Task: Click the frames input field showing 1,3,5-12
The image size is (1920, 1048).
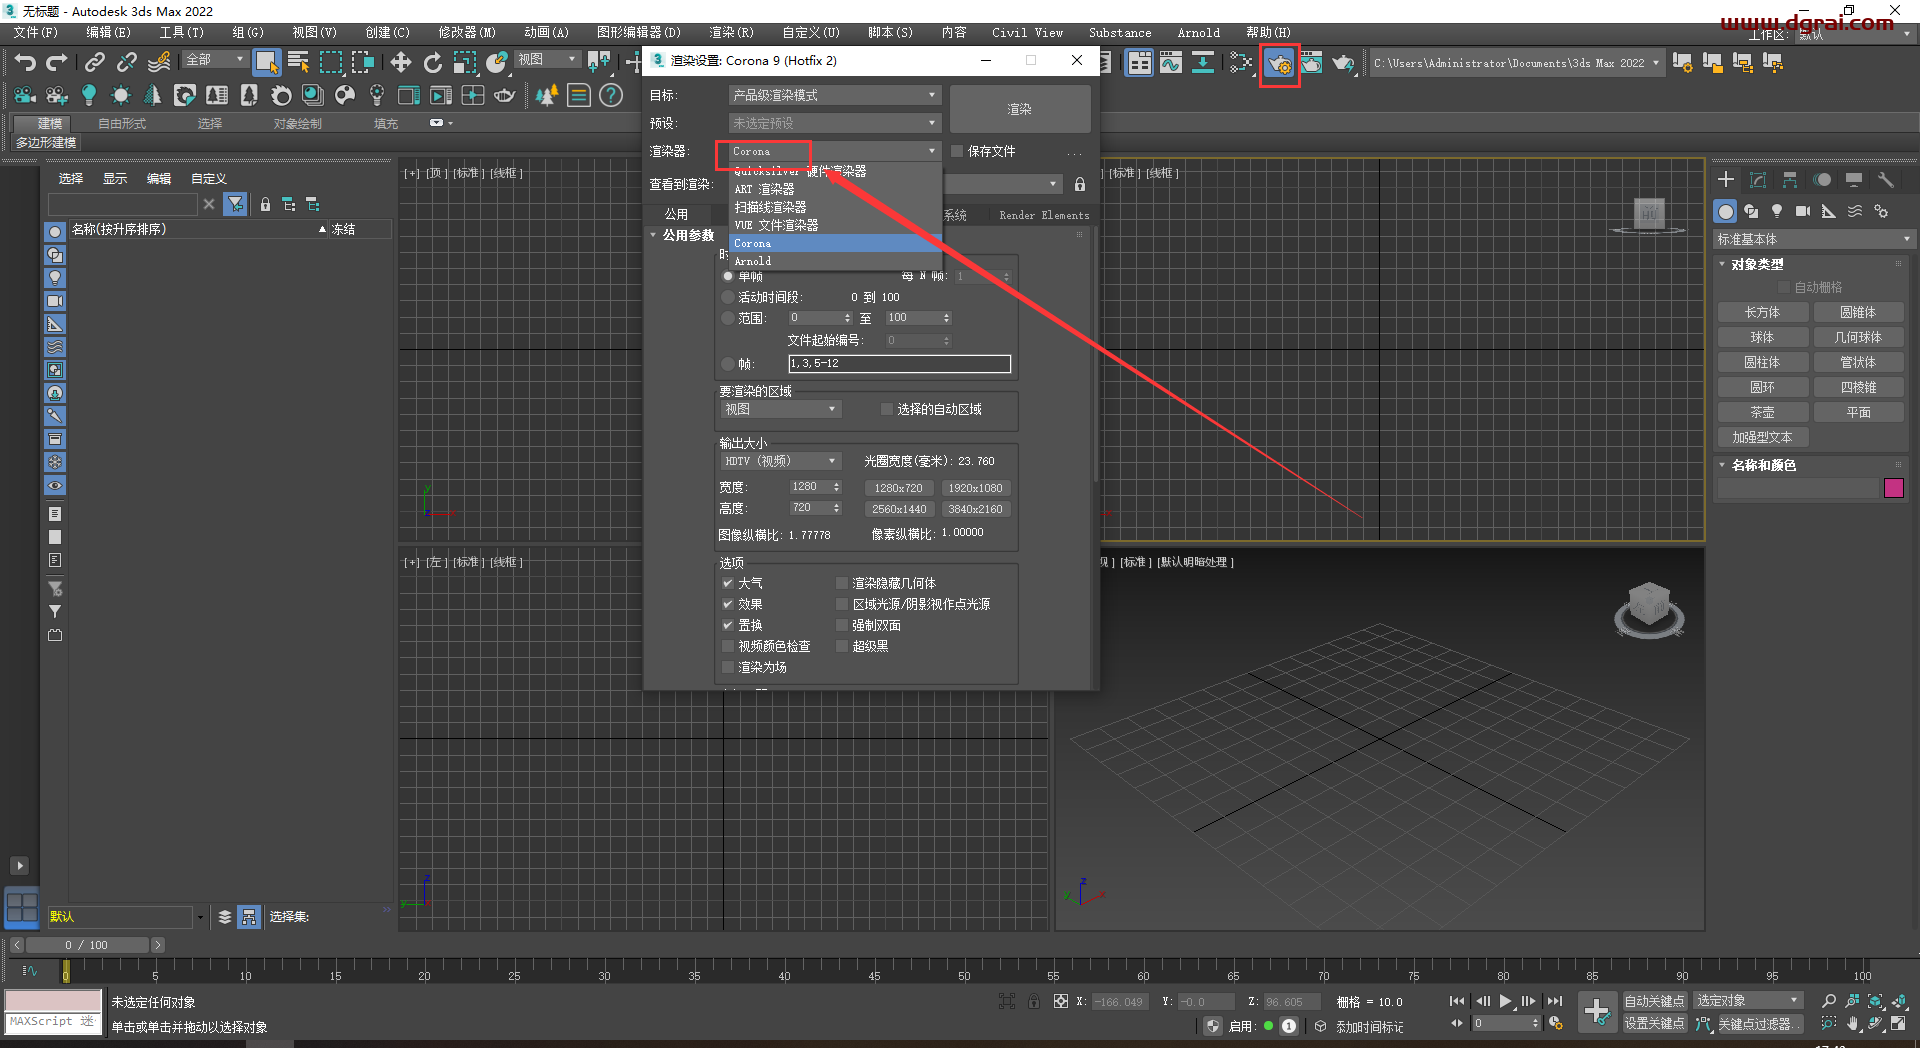Action: (x=899, y=363)
